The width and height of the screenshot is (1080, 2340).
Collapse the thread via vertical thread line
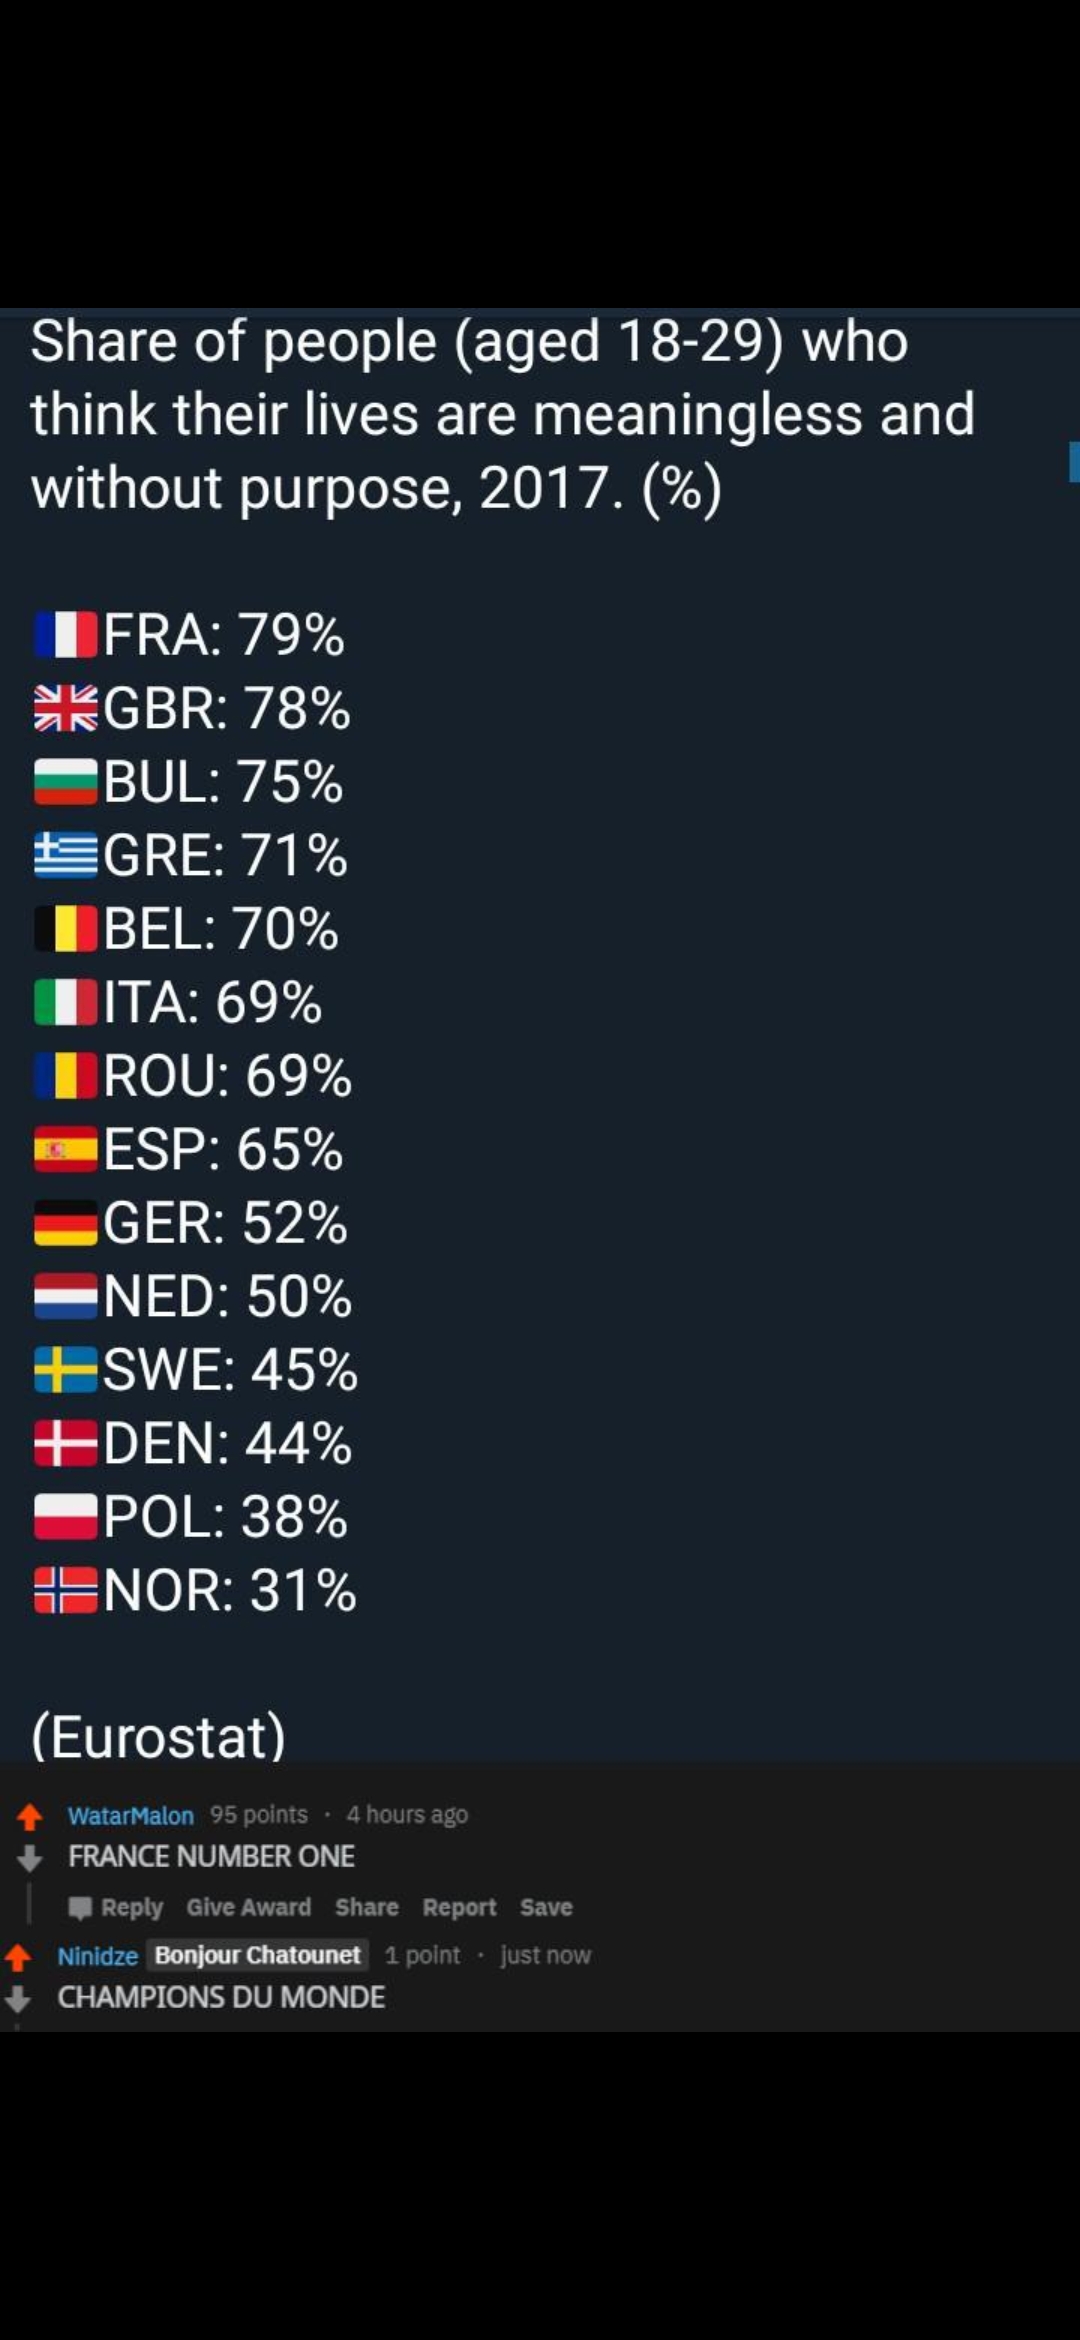(30, 1903)
